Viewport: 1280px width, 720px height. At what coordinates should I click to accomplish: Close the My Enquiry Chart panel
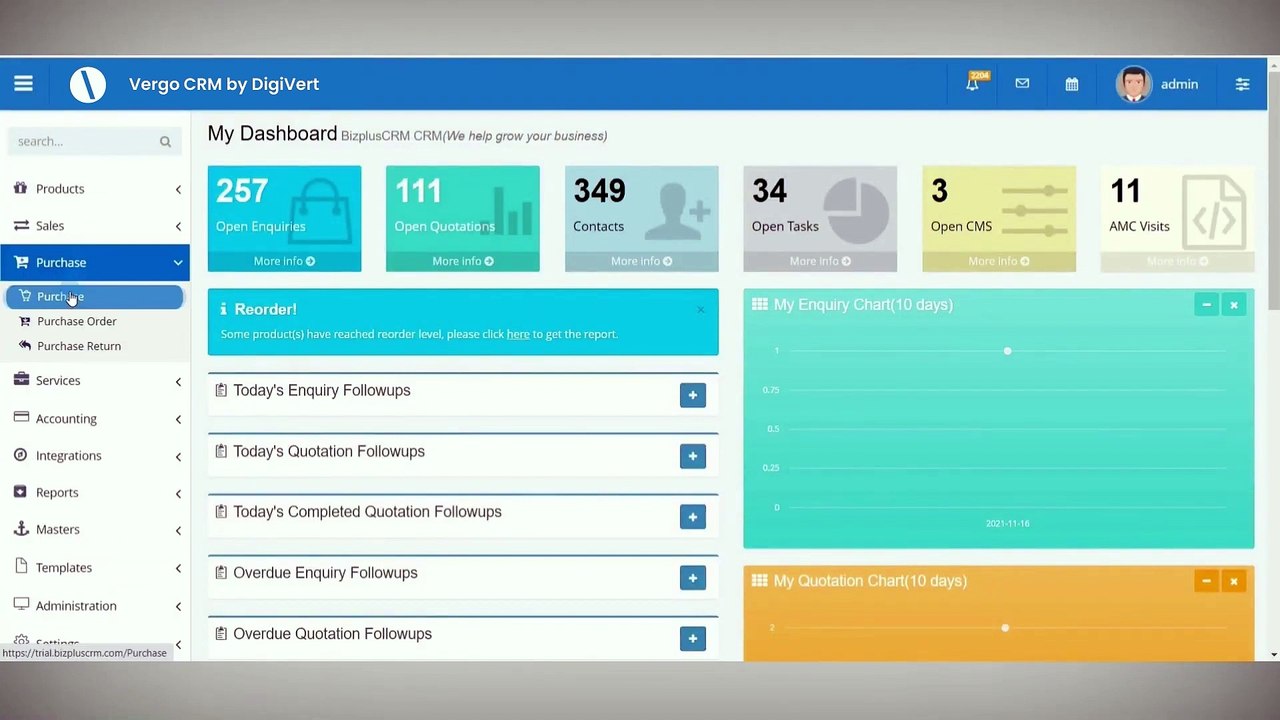pos(1234,305)
